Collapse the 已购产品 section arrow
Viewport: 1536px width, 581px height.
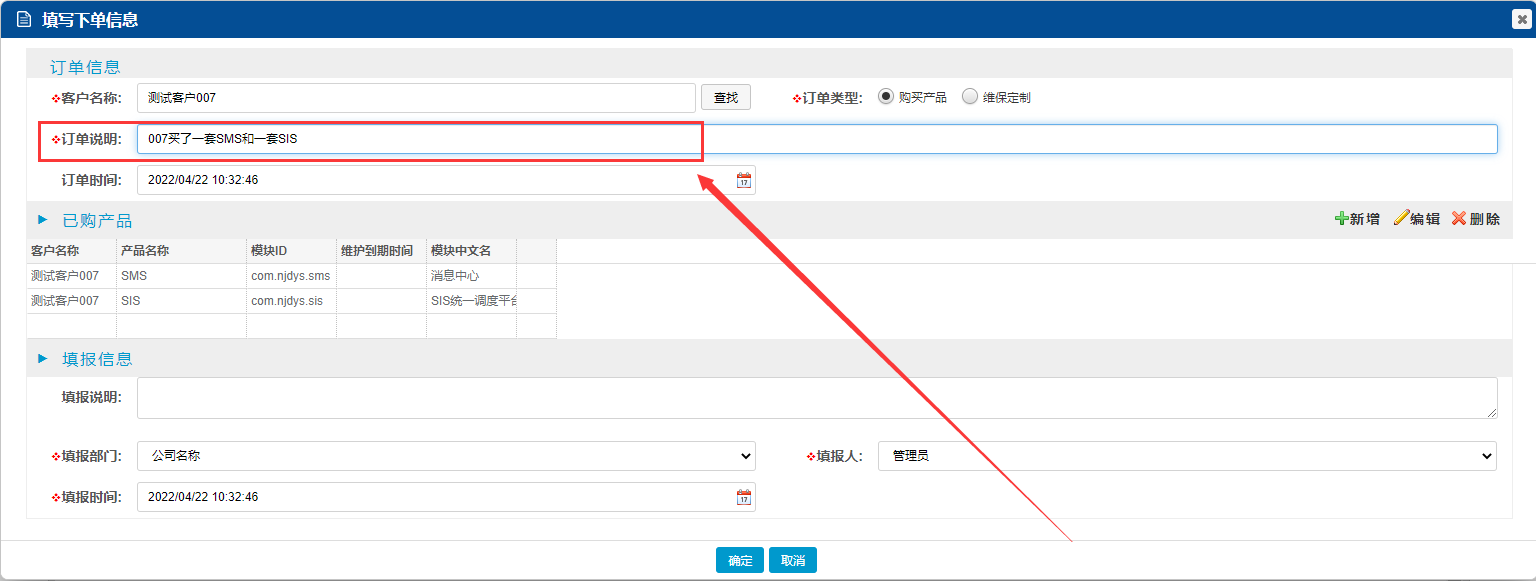click(x=42, y=220)
